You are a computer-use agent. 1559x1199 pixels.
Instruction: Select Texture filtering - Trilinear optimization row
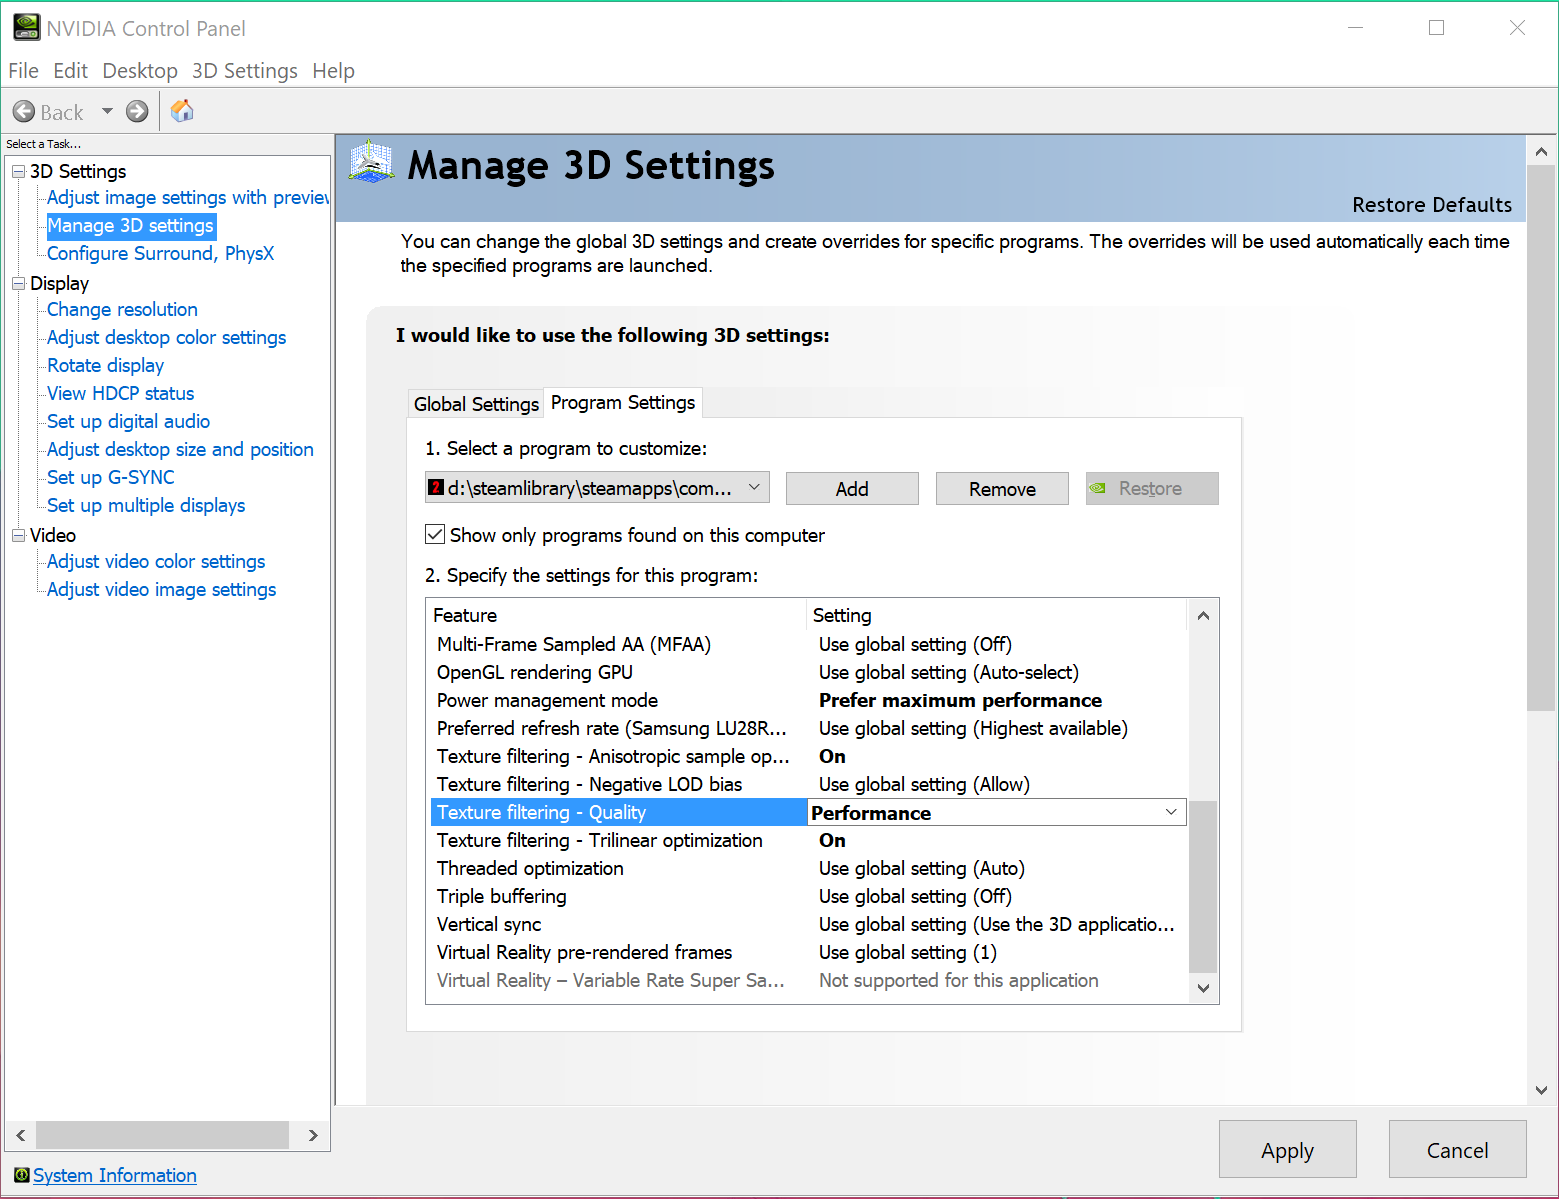tap(808, 840)
